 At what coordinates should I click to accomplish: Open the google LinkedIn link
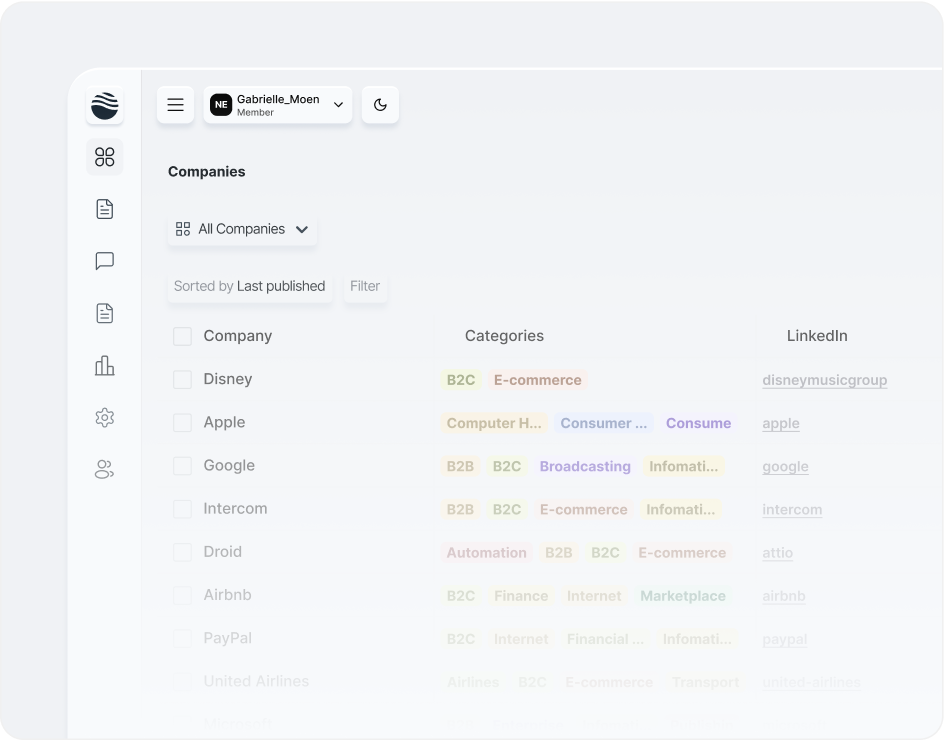click(785, 467)
